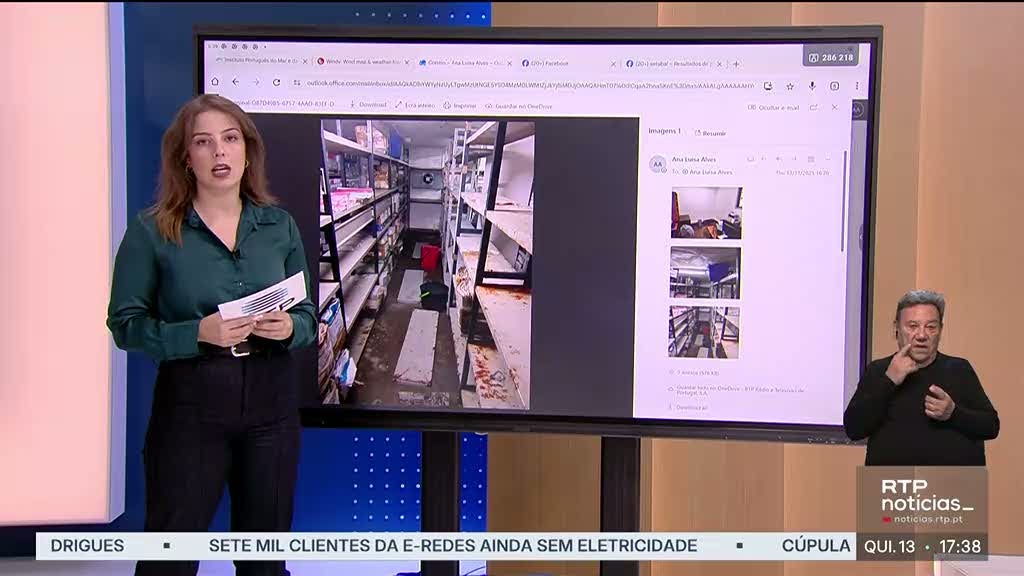
Task: Close the image preview with the X
Action: [834, 107]
